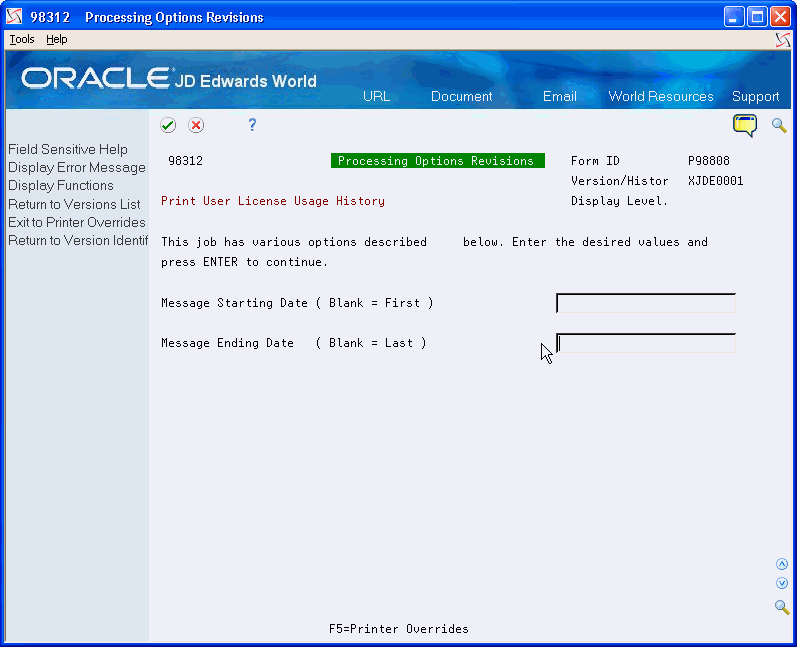Open the Help menu
This screenshot has width=797, height=647.
pyautogui.click(x=56, y=39)
